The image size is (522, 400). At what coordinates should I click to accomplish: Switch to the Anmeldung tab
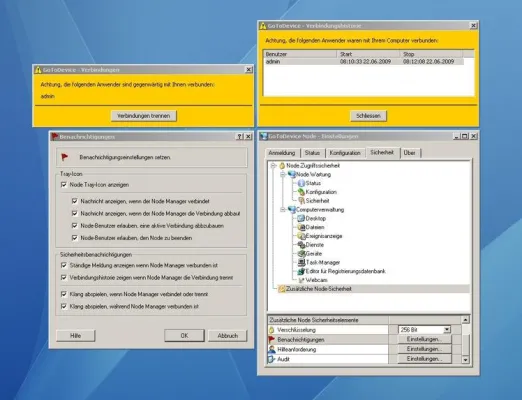click(x=282, y=153)
